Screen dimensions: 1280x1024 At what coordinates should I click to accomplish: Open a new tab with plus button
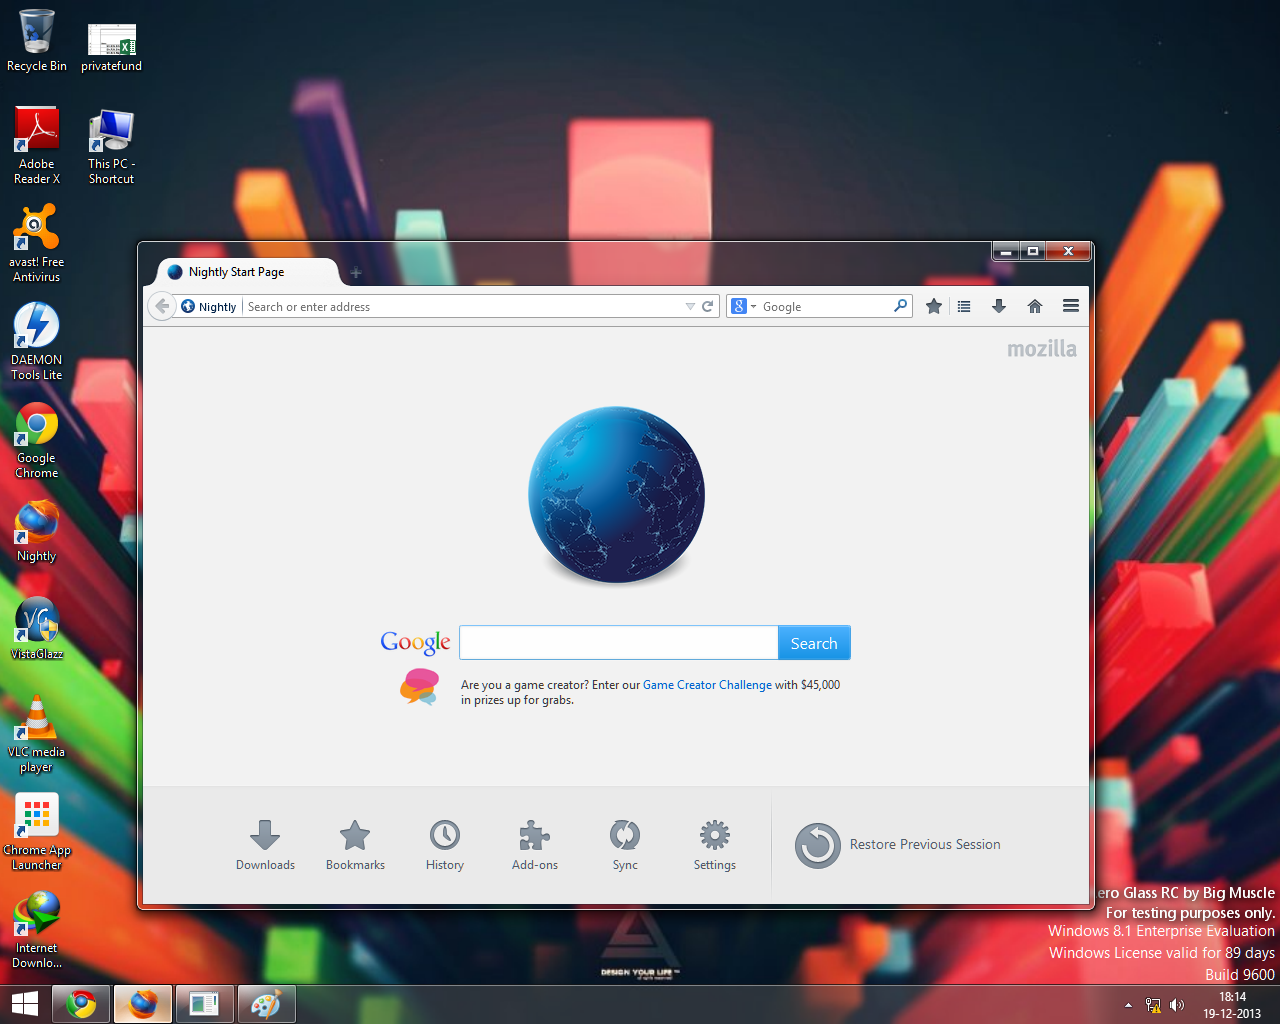[356, 272]
